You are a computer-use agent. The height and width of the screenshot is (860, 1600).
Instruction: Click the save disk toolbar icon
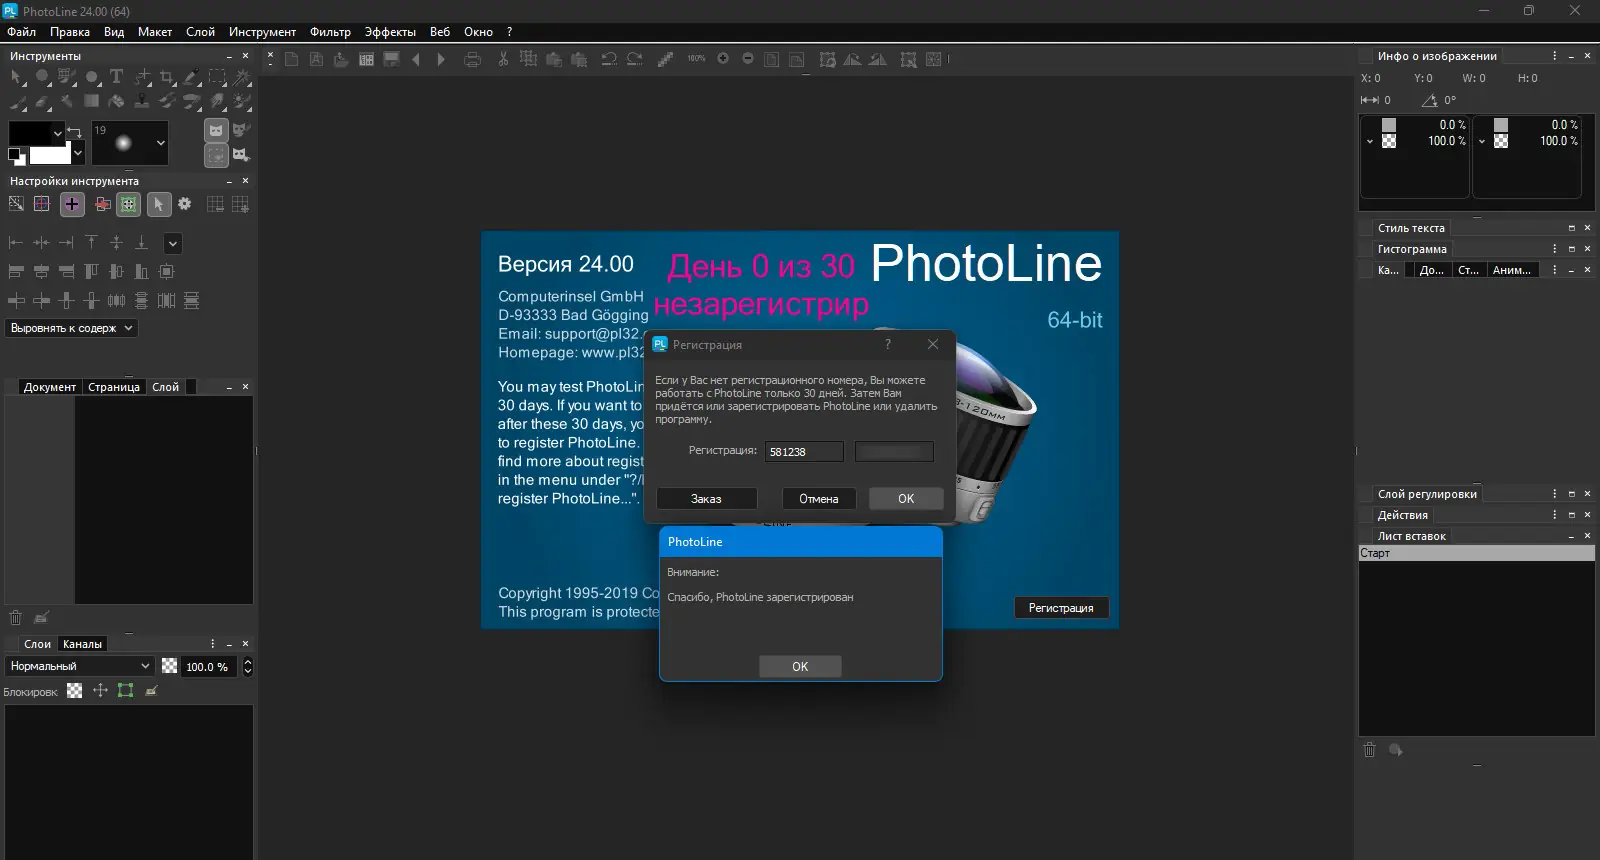coord(391,59)
